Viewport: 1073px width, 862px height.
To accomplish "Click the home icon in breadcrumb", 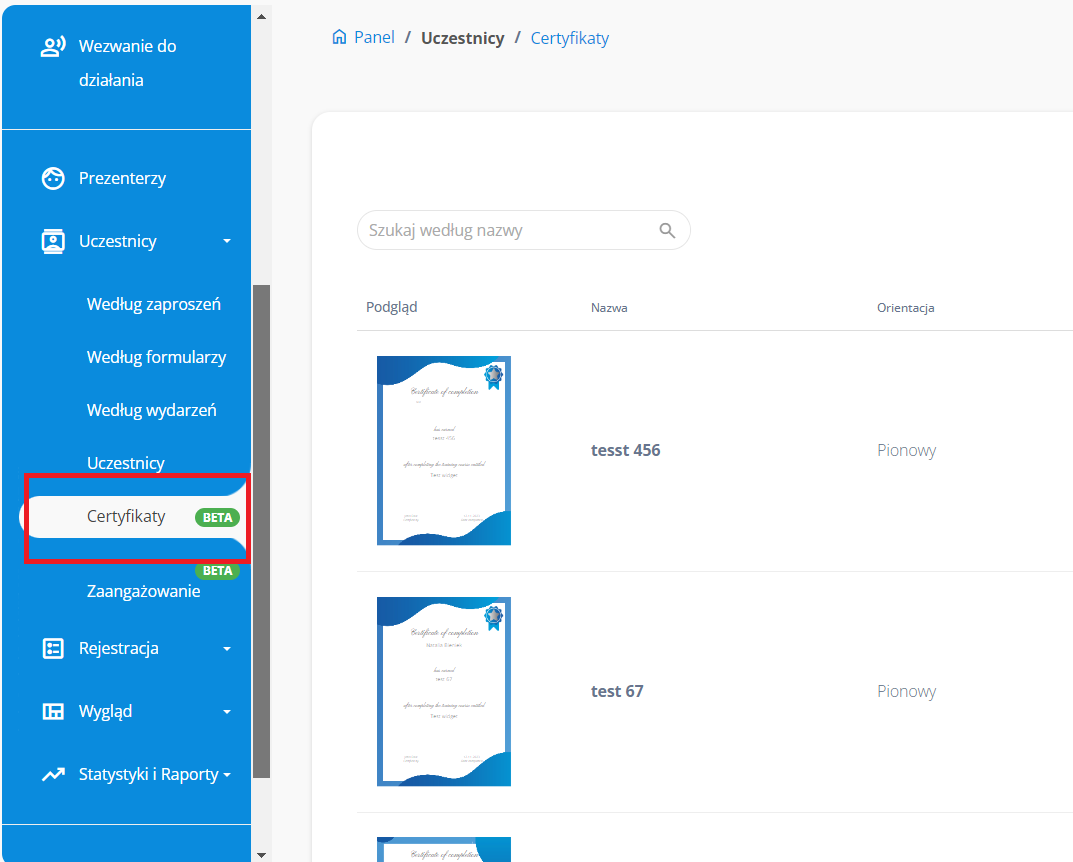I will [339, 38].
